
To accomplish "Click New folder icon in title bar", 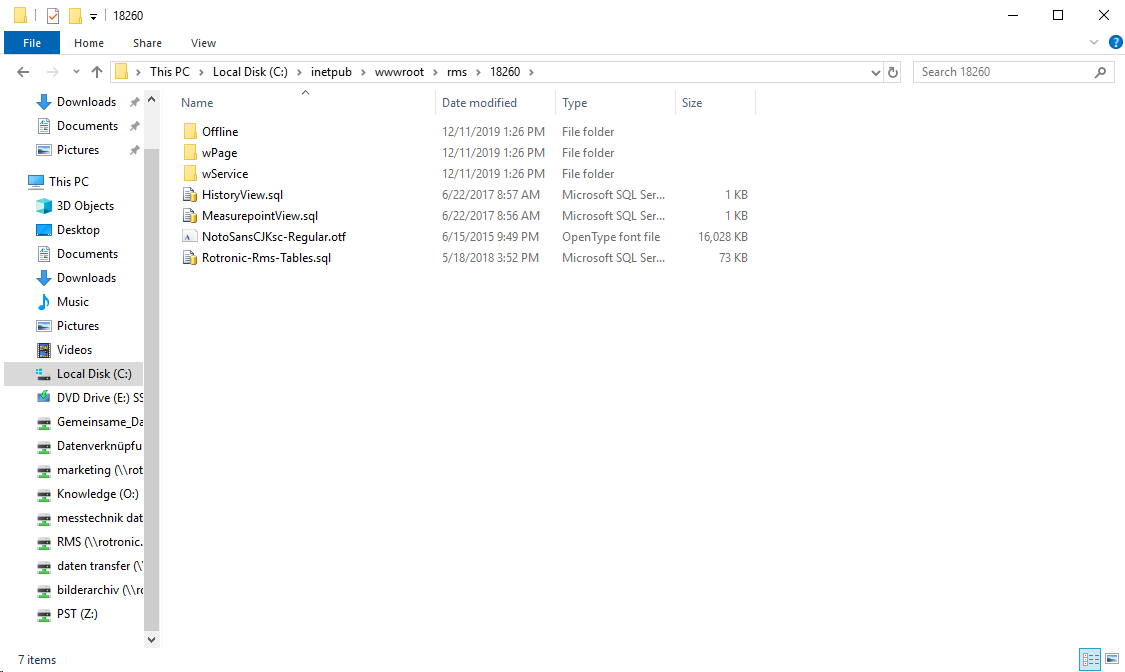I will click(75, 15).
